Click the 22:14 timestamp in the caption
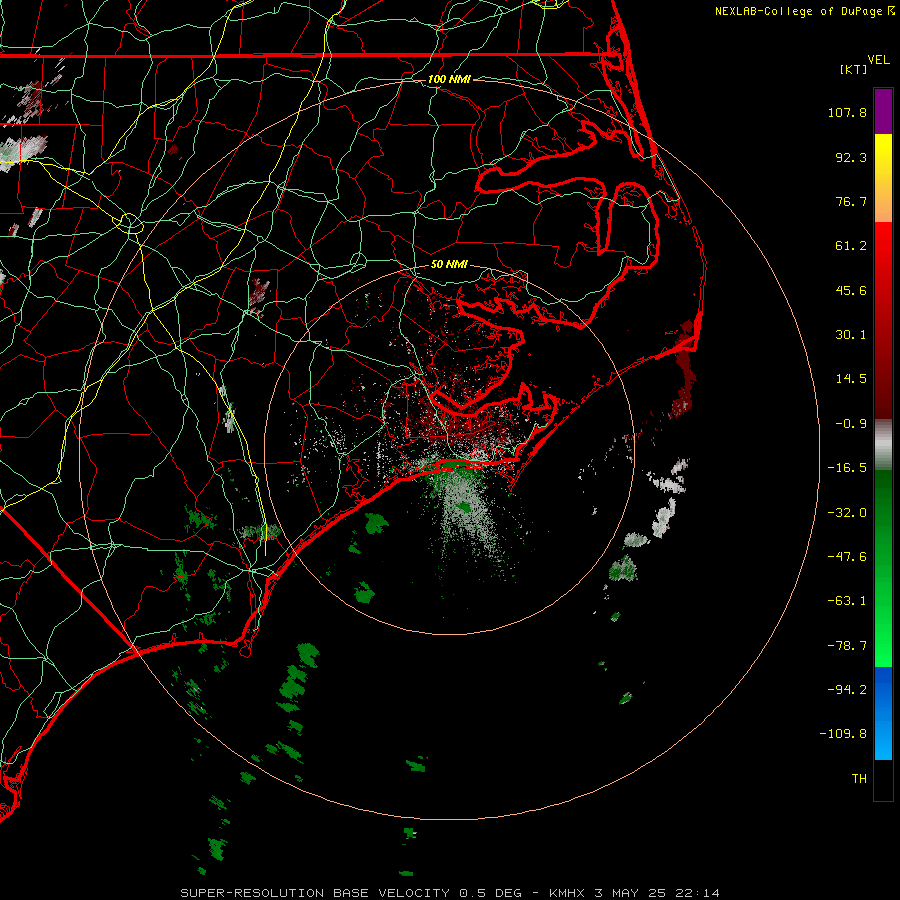900x900 pixels. (697, 893)
